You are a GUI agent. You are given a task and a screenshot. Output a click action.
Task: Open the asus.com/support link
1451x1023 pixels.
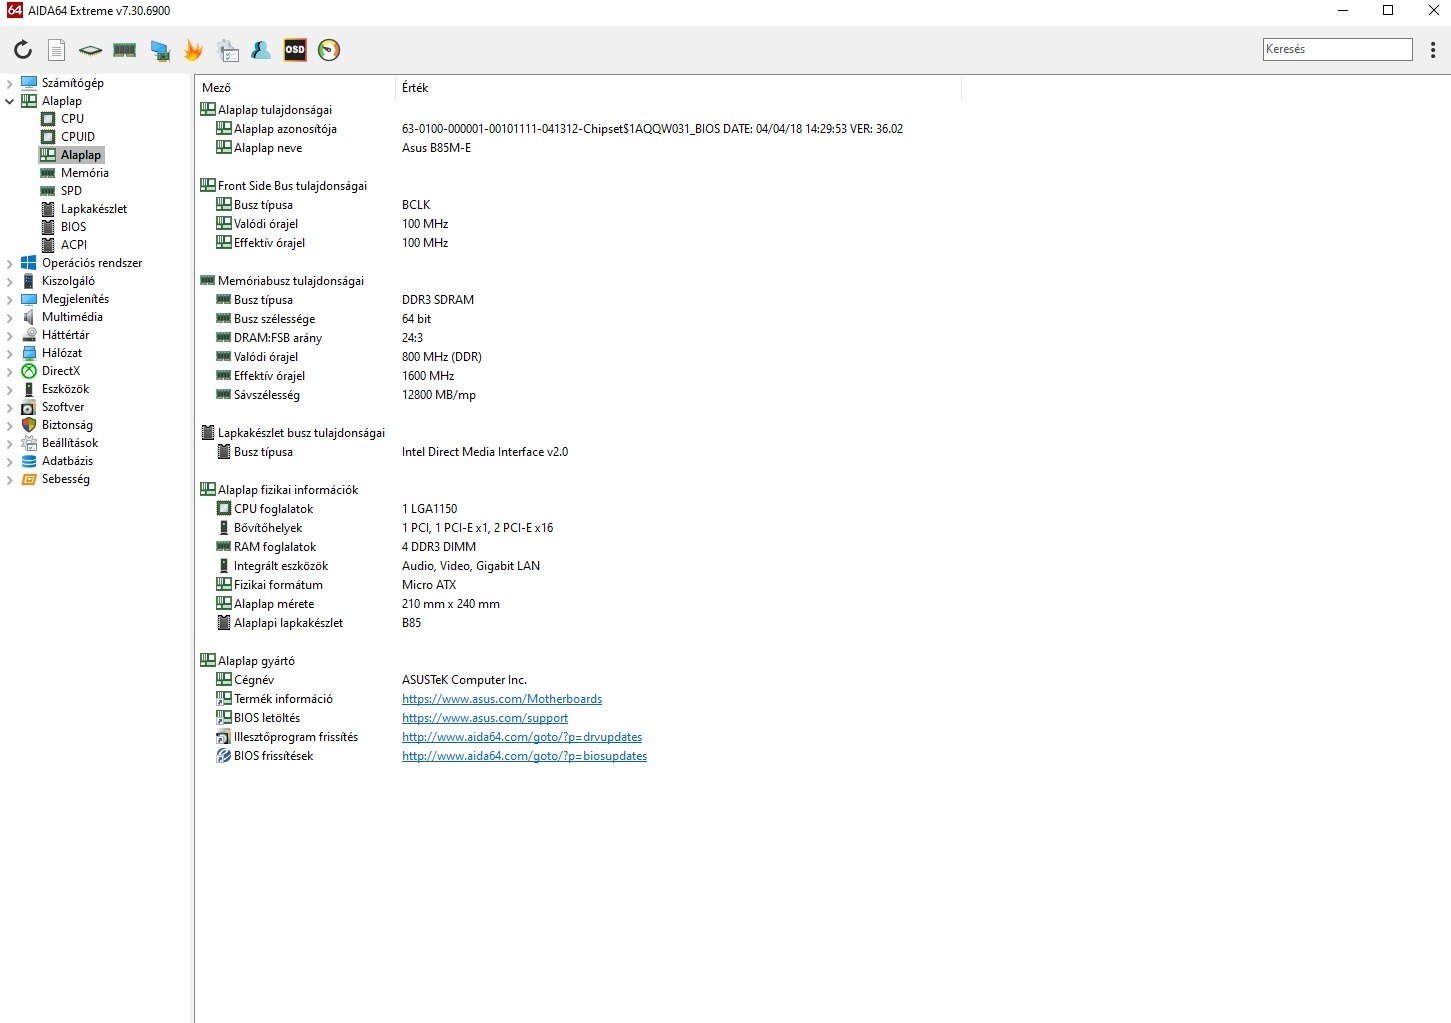[485, 718]
